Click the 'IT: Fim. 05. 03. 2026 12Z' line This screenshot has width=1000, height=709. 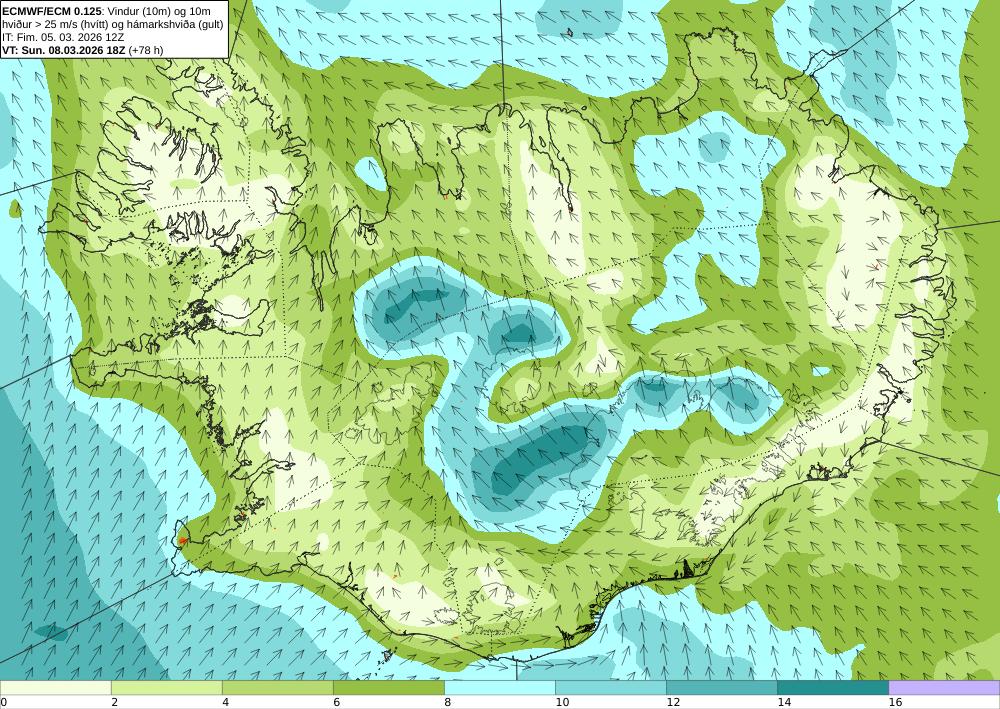click(x=63, y=37)
